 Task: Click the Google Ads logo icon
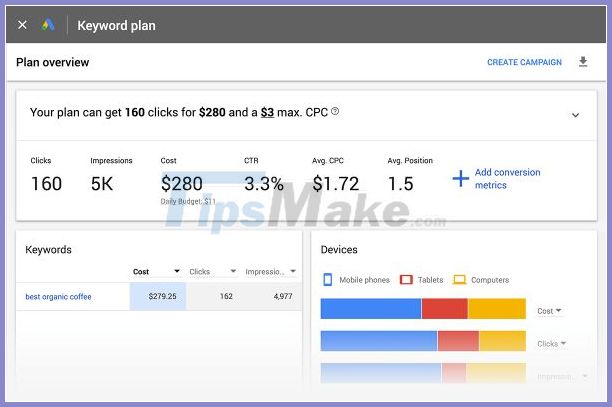(48, 25)
